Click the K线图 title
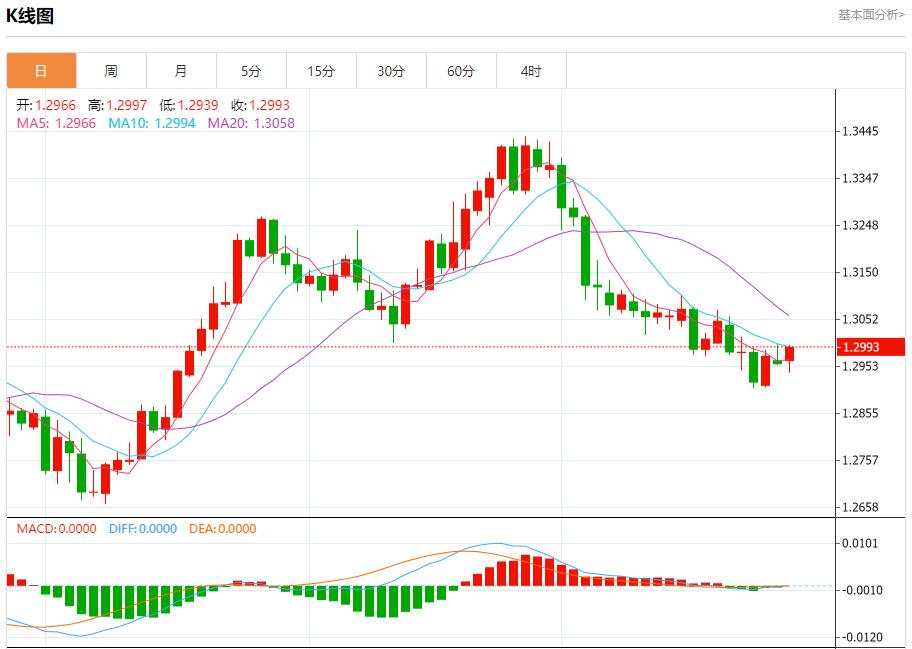This screenshot has width=912, height=649. [30, 16]
